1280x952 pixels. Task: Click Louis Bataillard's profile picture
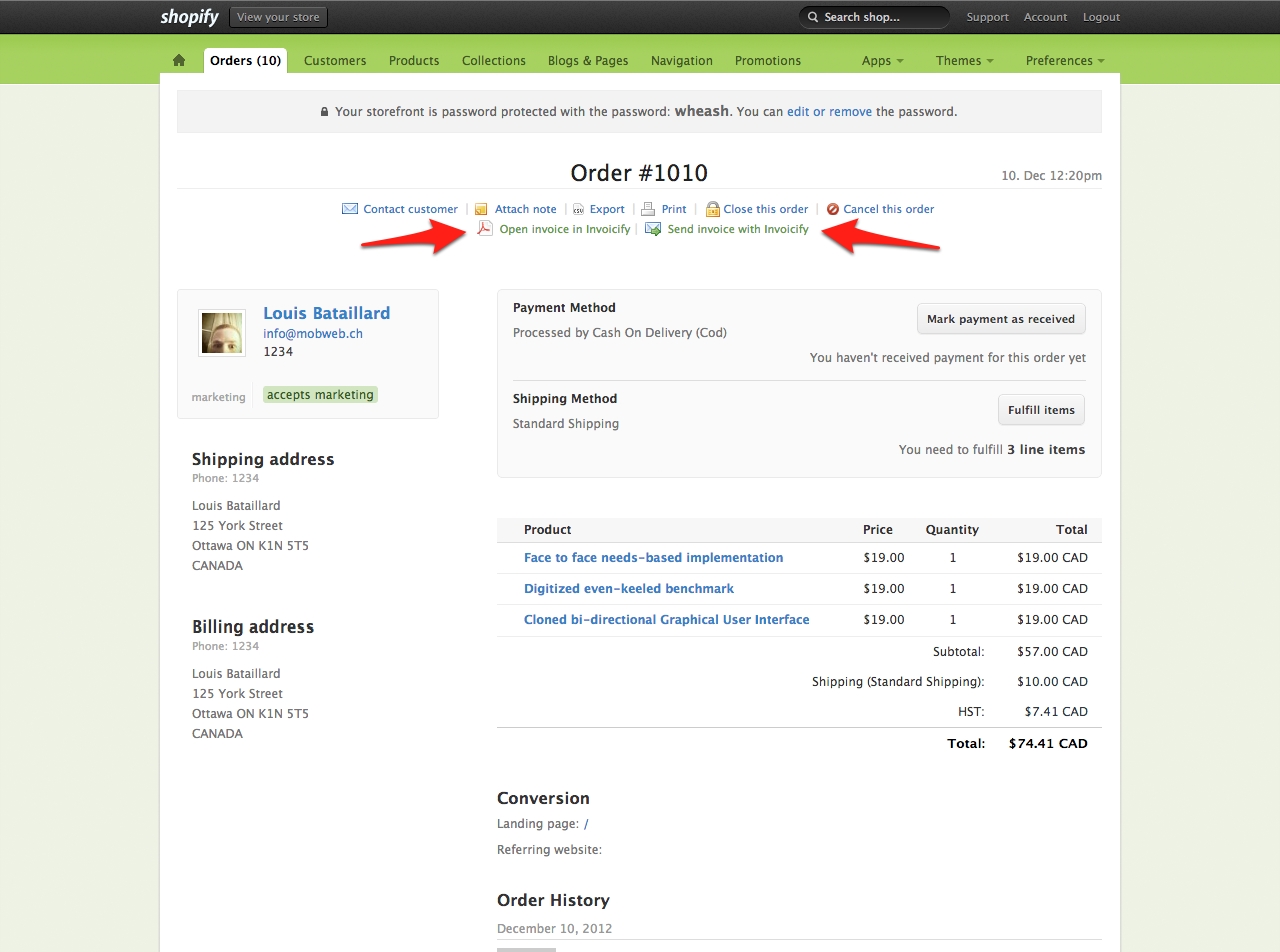pyautogui.click(x=221, y=332)
